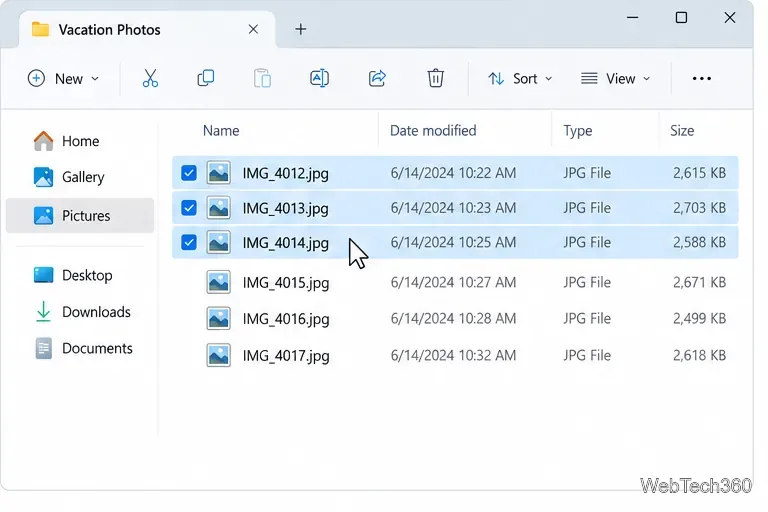Viewport: 768px width, 512px height.
Task: Select file name IMG_4015.jpg
Action: (286, 283)
